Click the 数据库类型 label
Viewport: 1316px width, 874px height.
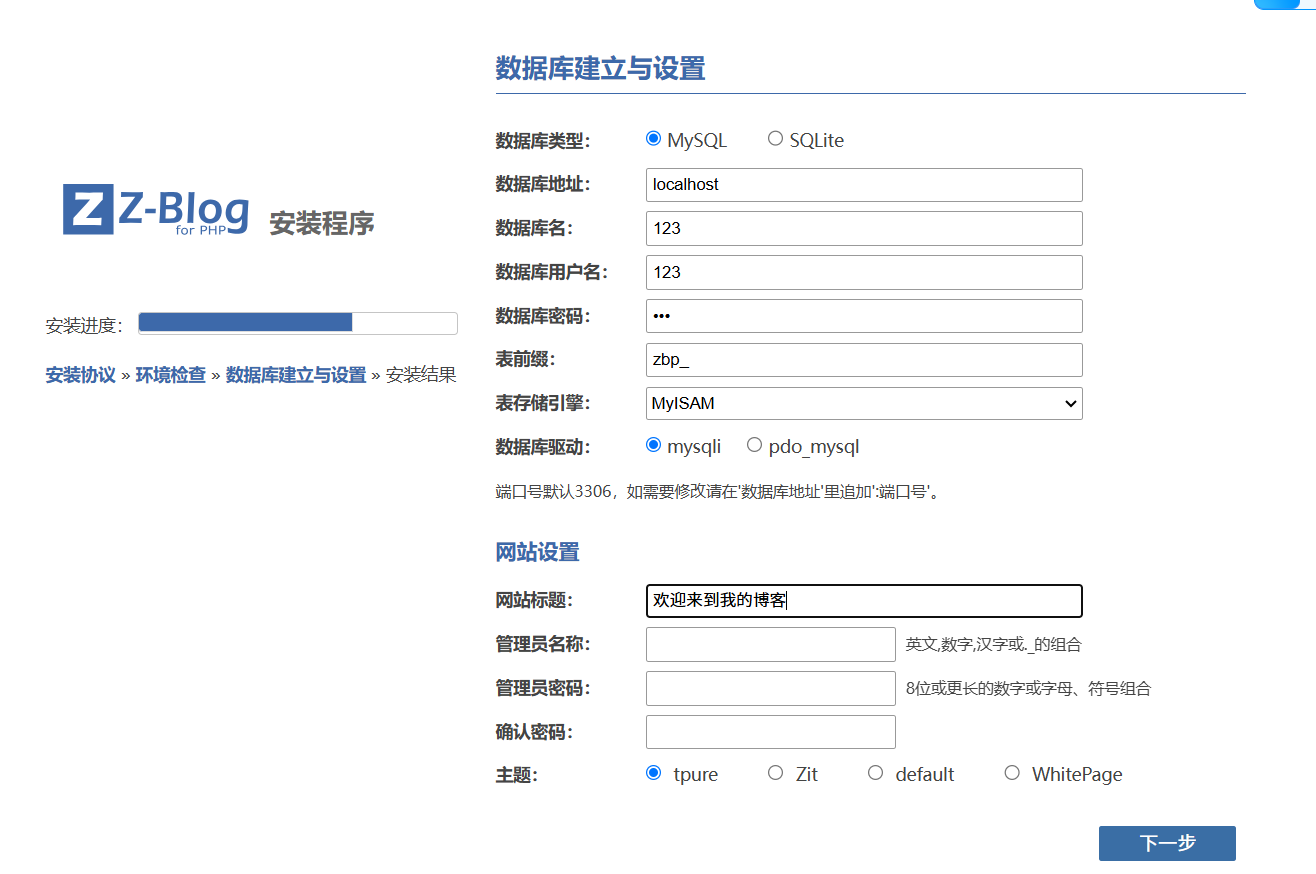point(543,141)
